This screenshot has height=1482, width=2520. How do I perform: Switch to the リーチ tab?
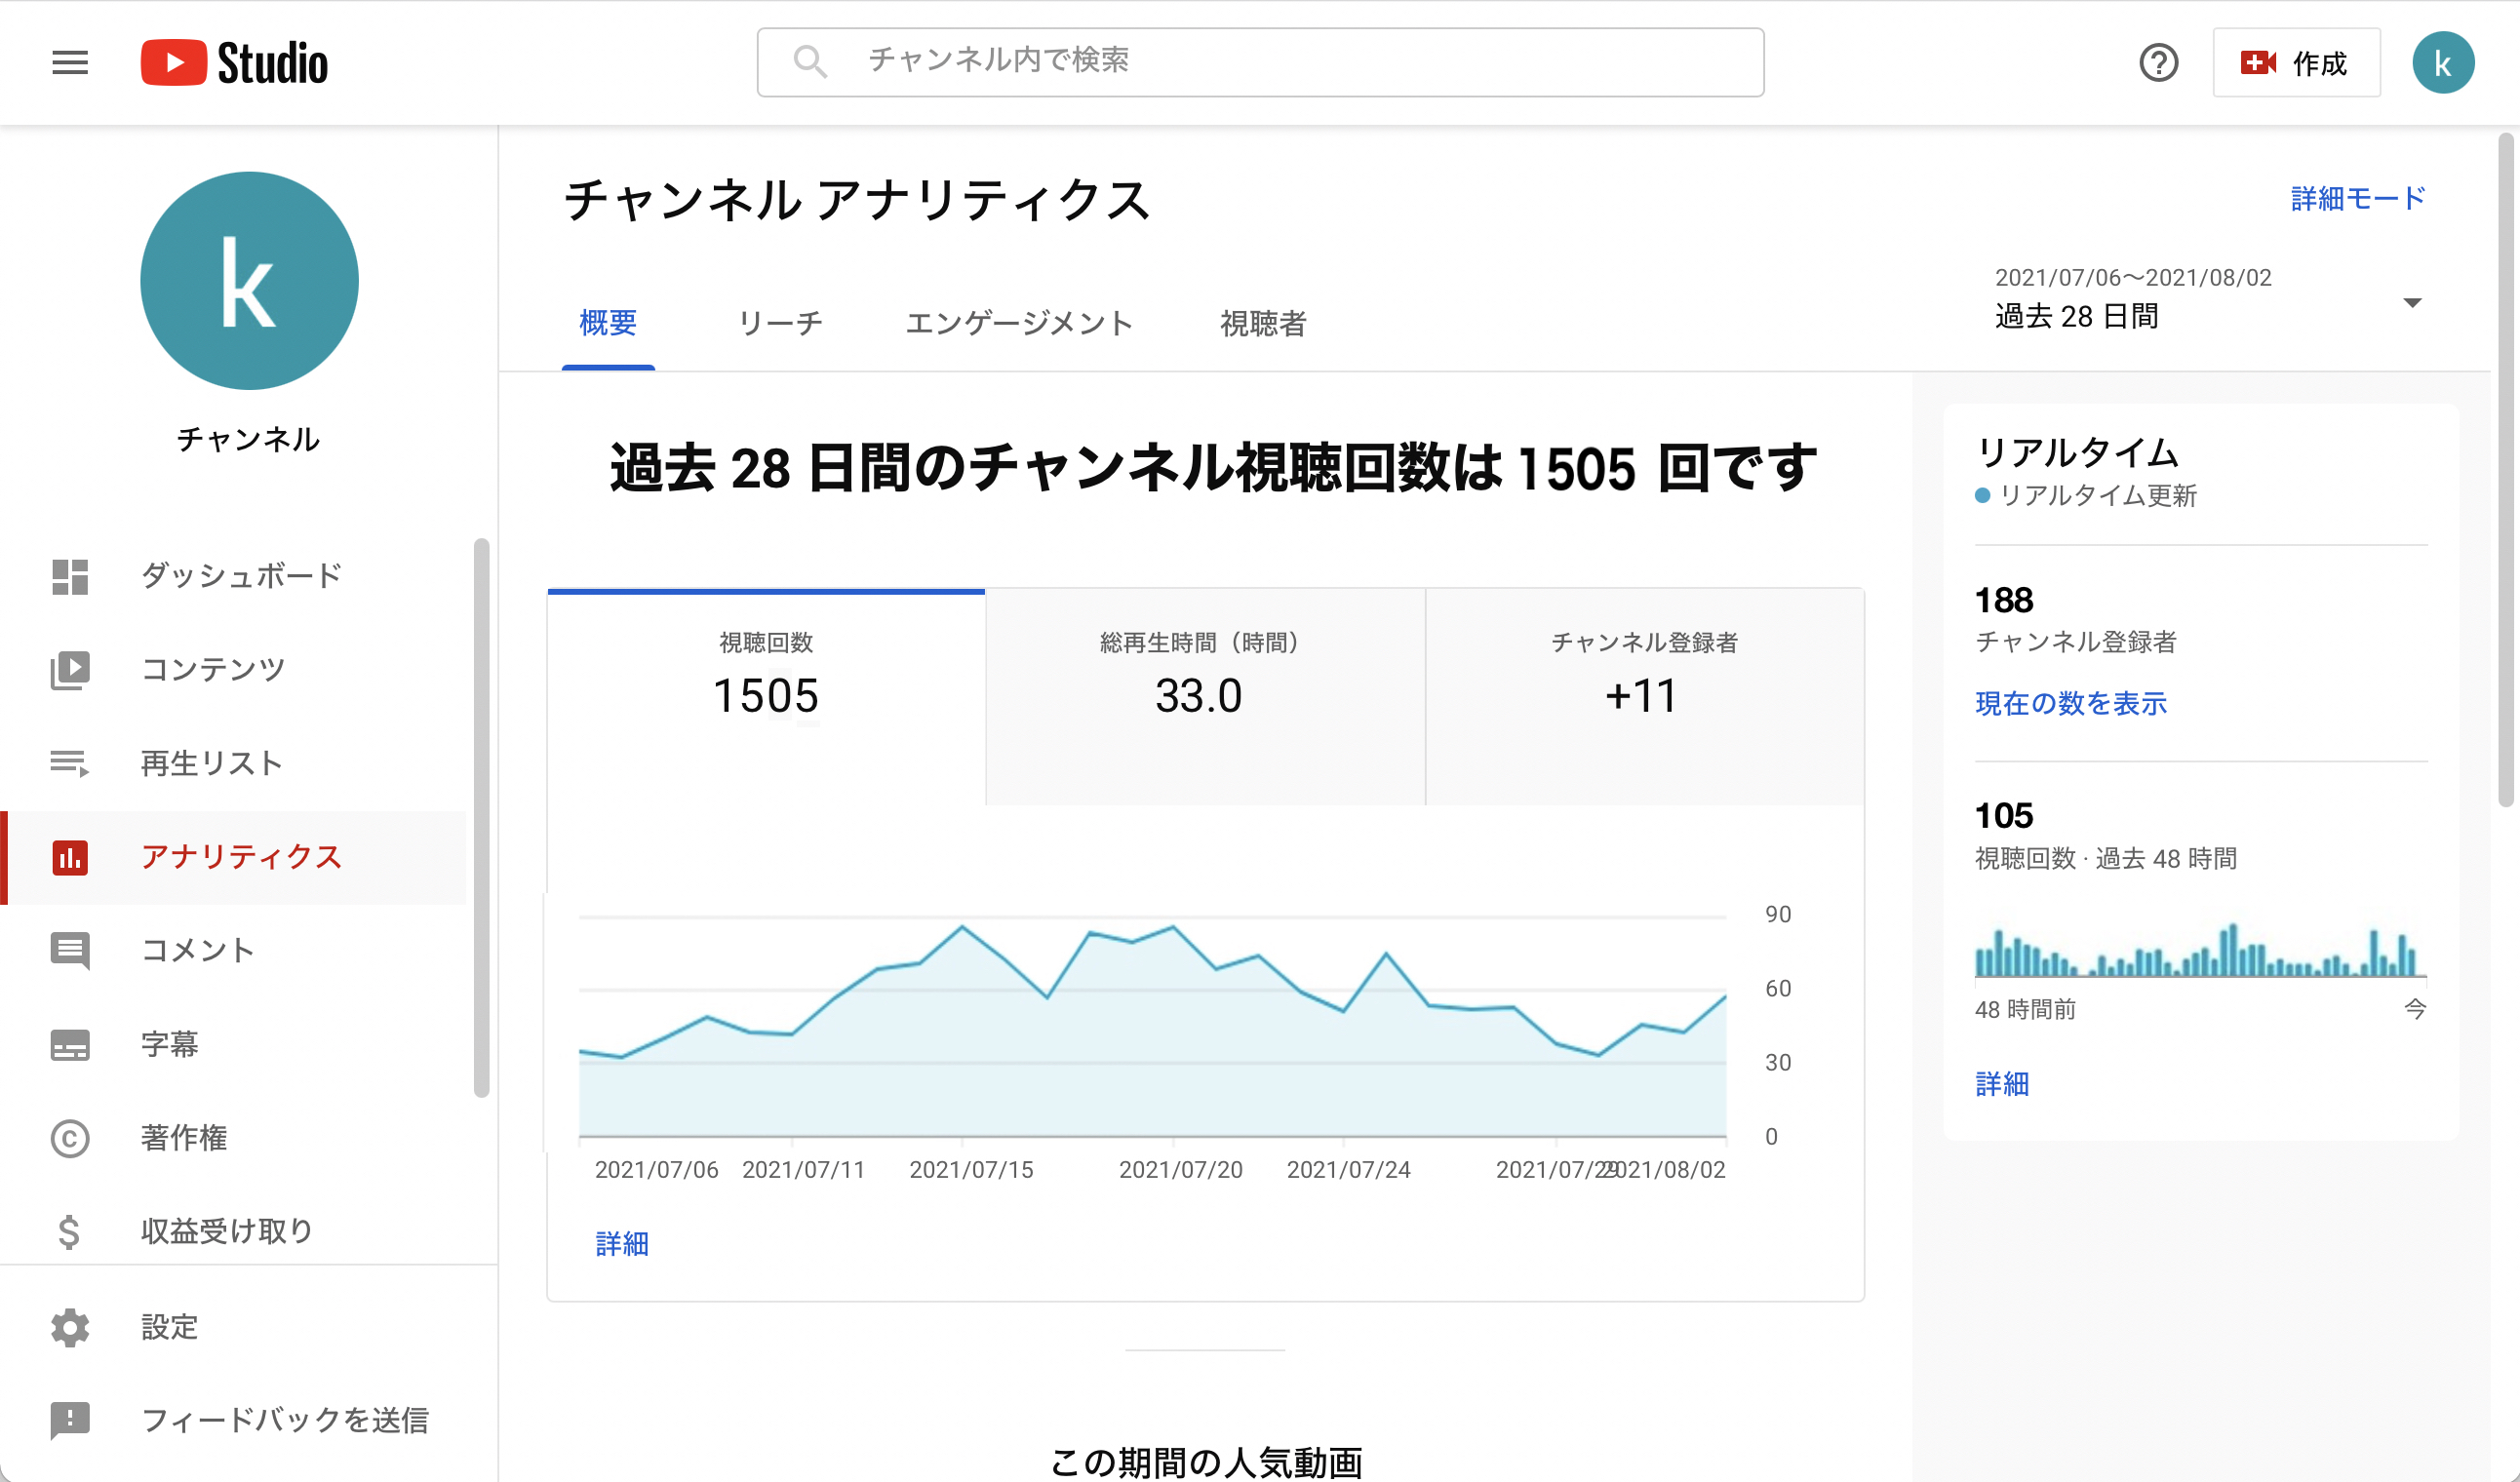coord(780,323)
